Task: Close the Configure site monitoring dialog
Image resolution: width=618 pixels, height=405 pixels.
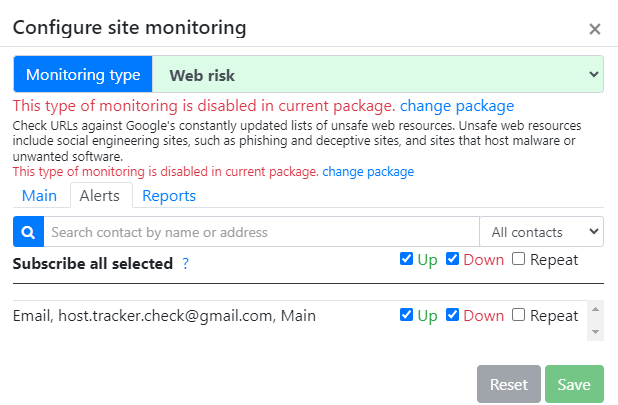Action: pos(595,29)
